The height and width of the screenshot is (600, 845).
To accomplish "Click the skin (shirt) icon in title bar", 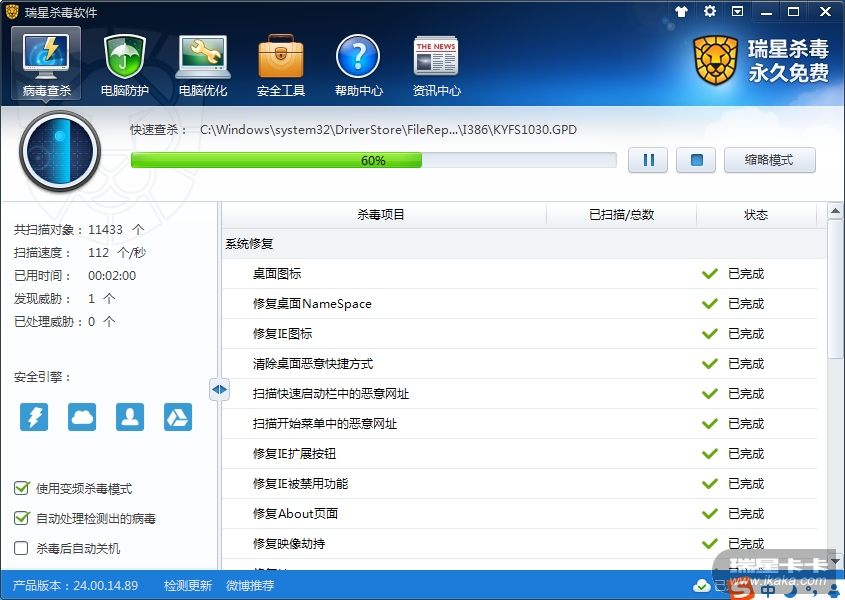I will (682, 11).
